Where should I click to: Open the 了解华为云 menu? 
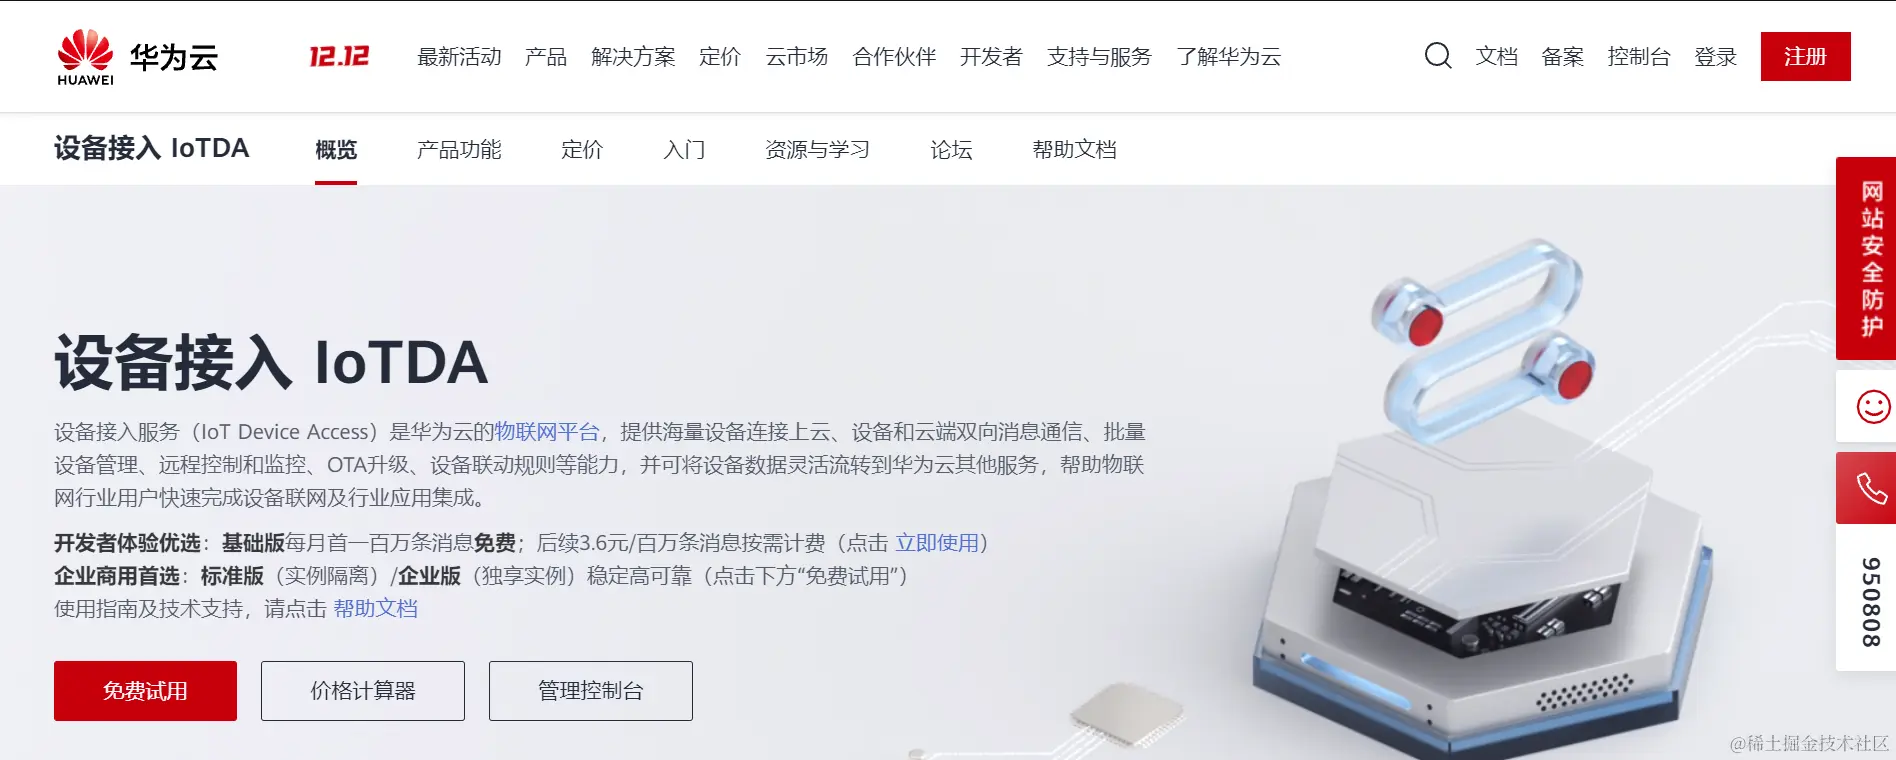(x=1229, y=57)
